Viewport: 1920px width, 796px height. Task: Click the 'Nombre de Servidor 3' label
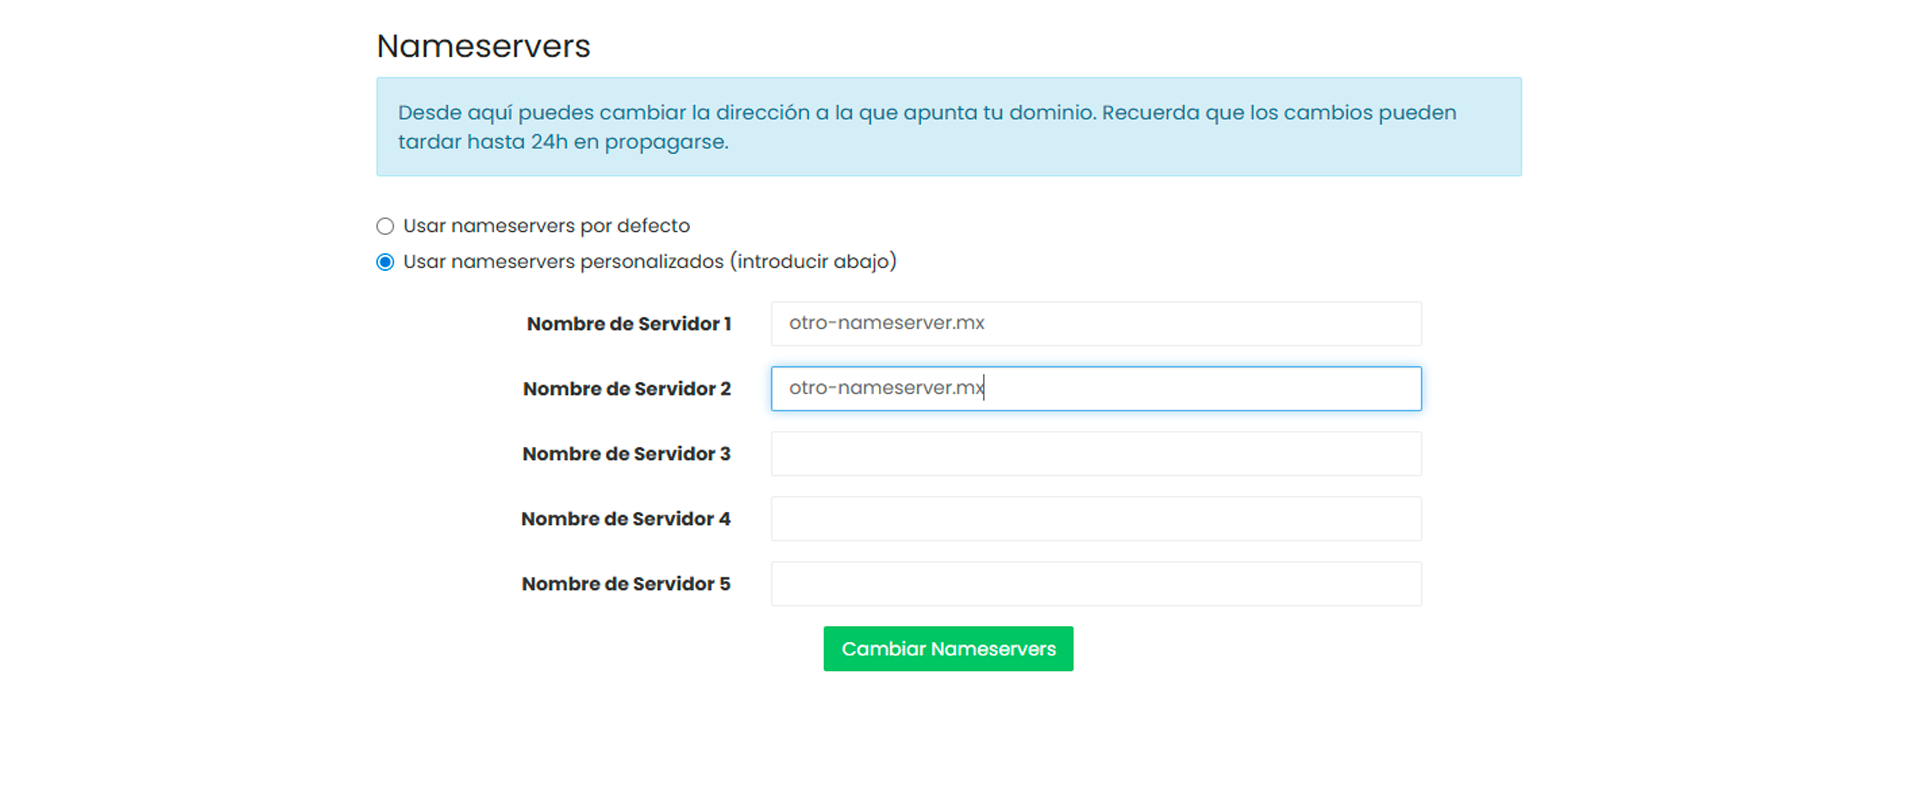coord(626,454)
